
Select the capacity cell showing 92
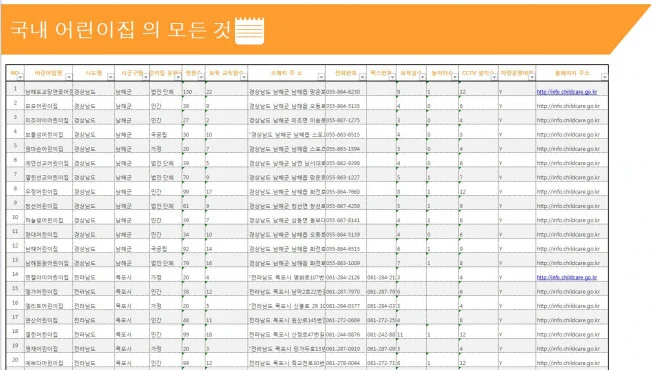[194, 246]
